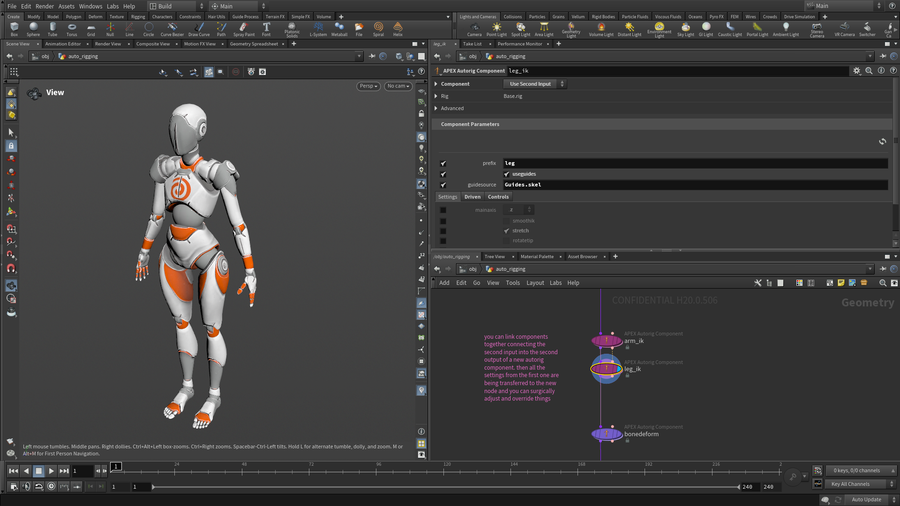Open the network editor Layout menu
The image size is (900, 506).
(535, 283)
